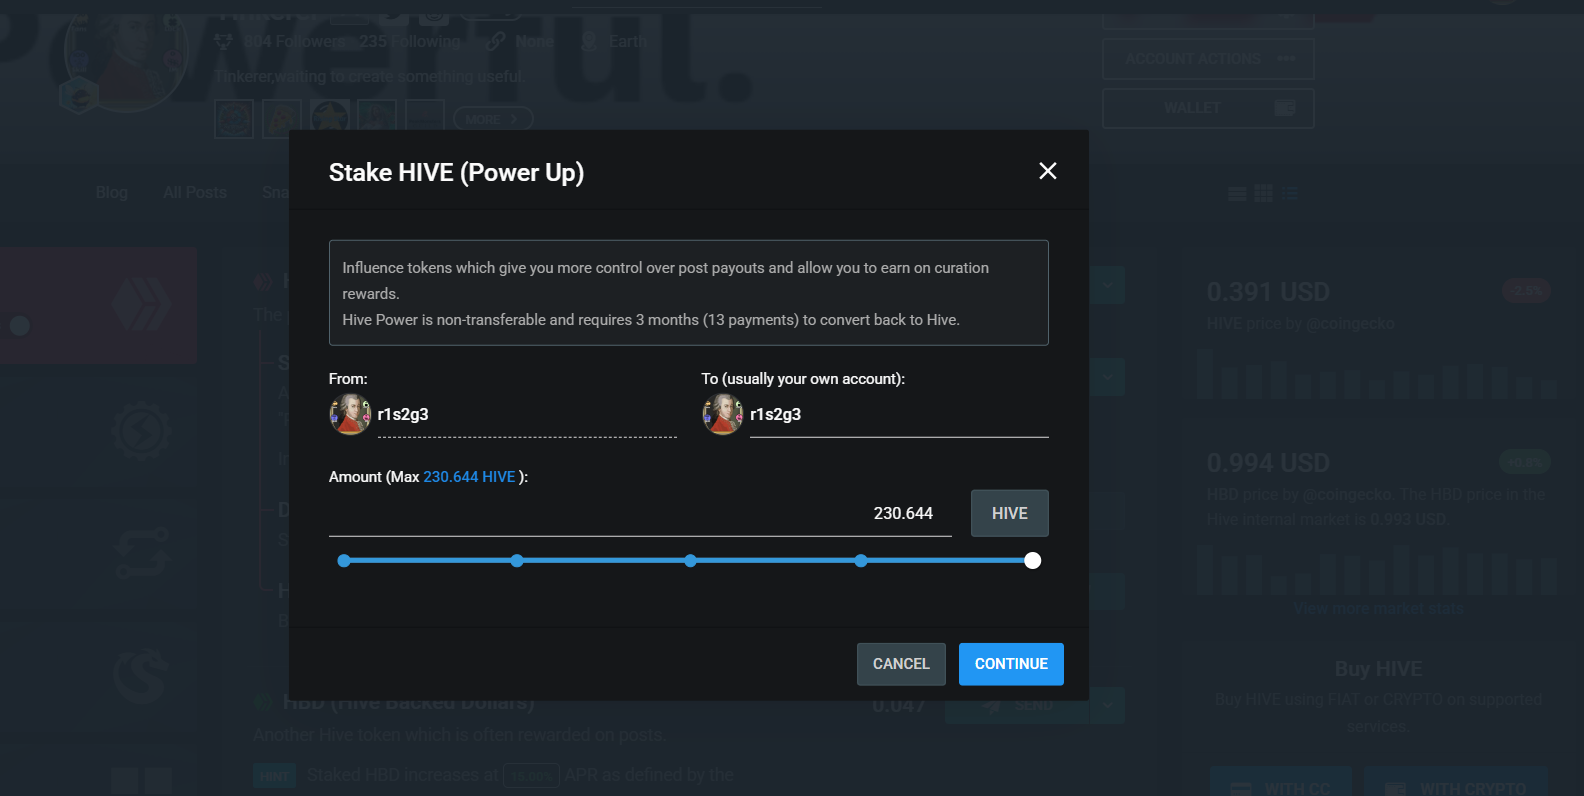Click Buy HIVE WITH CC button
The image size is (1584, 796).
(x=1281, y=788)
